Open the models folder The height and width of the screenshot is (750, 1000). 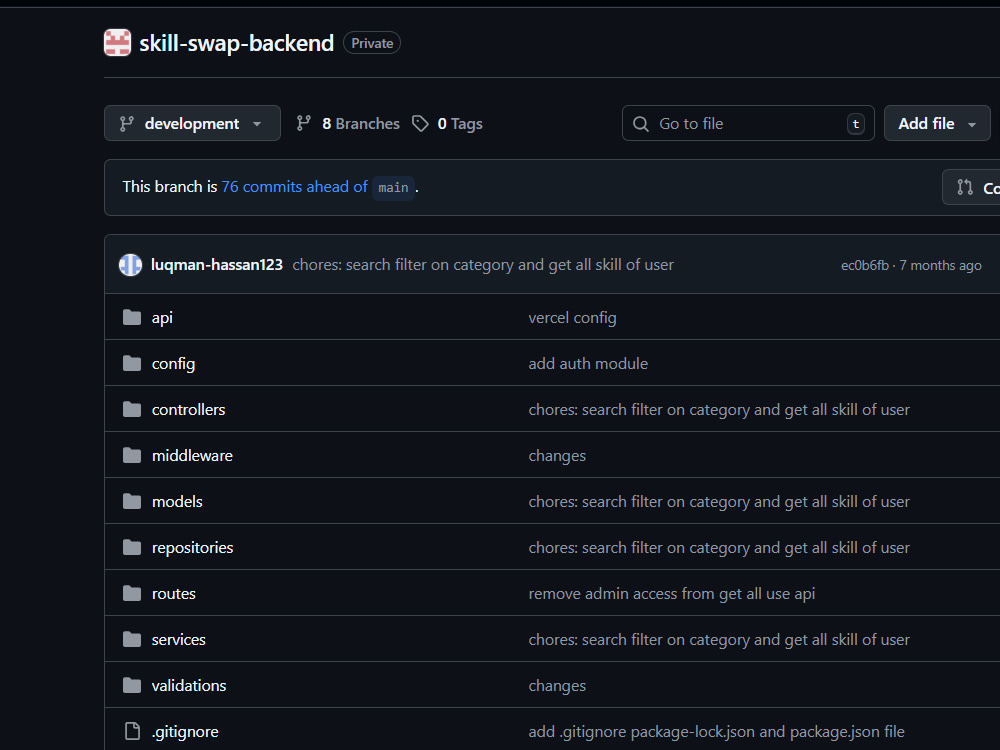tap(177, 501)
